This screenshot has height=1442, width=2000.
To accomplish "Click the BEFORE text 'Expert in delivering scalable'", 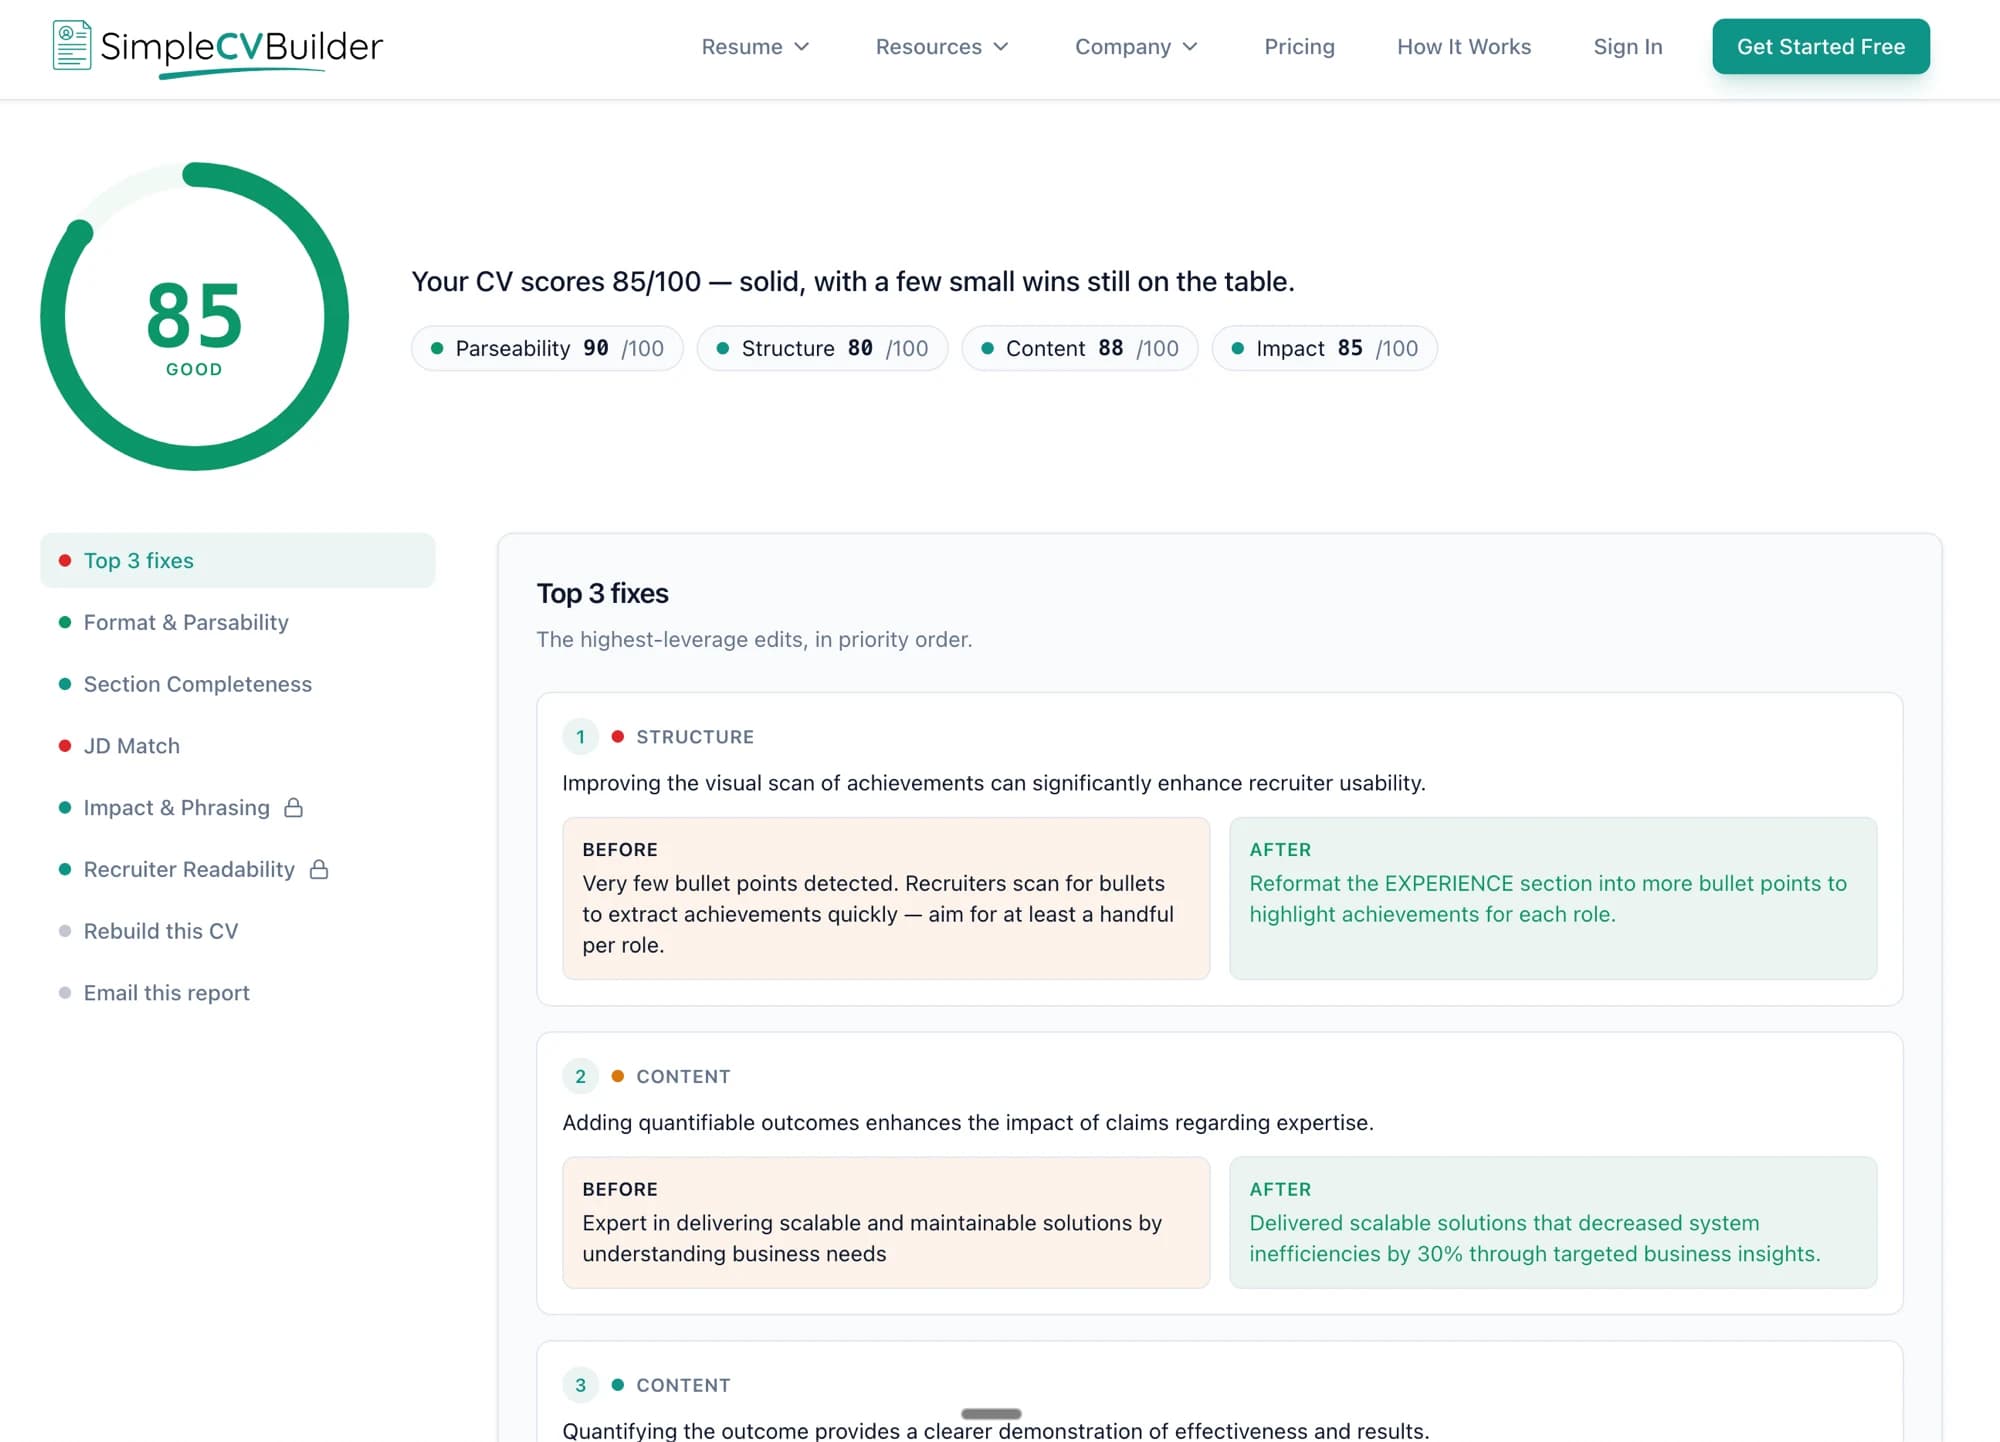I will coord(872,1238).
